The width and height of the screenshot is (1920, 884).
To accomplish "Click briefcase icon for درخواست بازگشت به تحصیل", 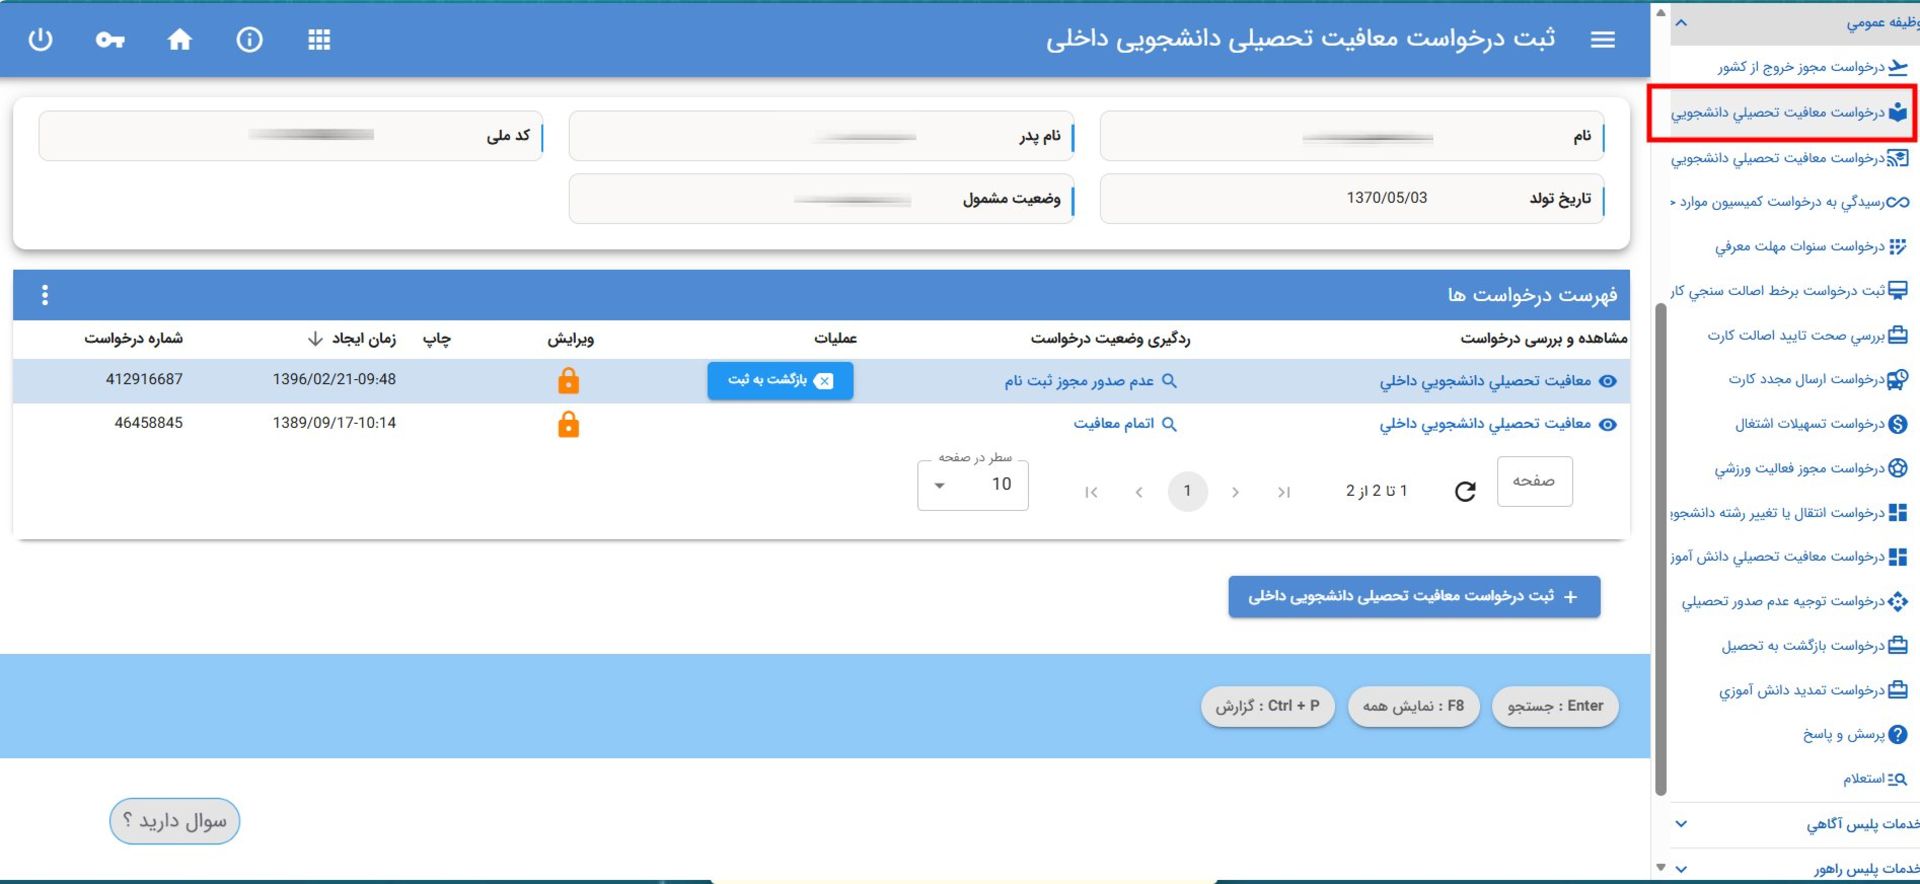I will [1898, 645].
